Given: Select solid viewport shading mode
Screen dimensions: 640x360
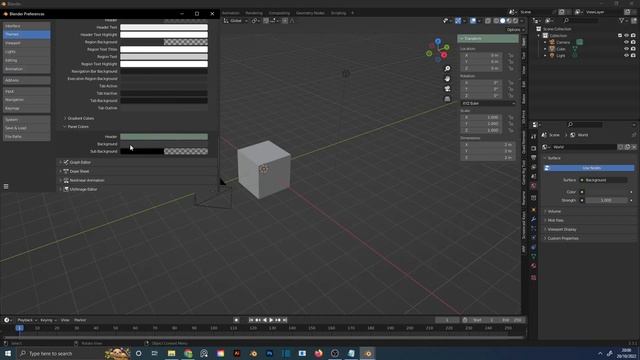Looking at the screenshot, I should (x=502, y=21).
